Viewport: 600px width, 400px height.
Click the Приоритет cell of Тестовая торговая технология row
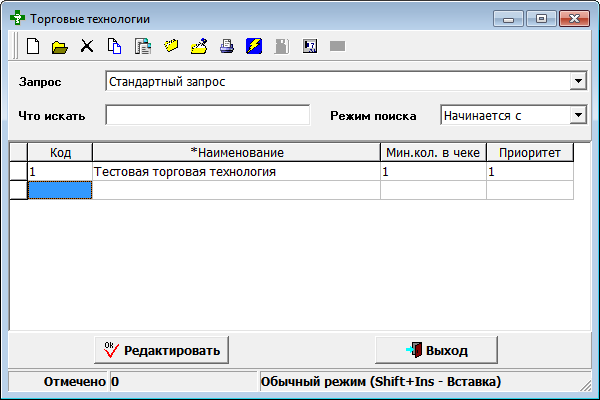pyautogui.click(x=530, y=171)
